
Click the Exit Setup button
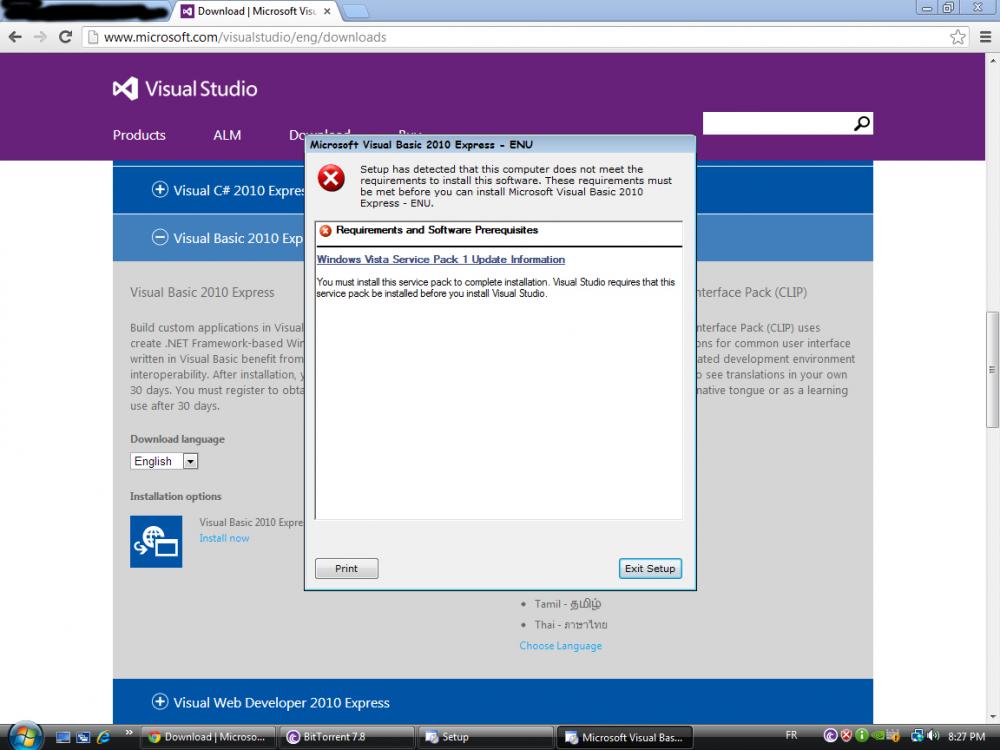pyautogui.click(x=650, y=568)
